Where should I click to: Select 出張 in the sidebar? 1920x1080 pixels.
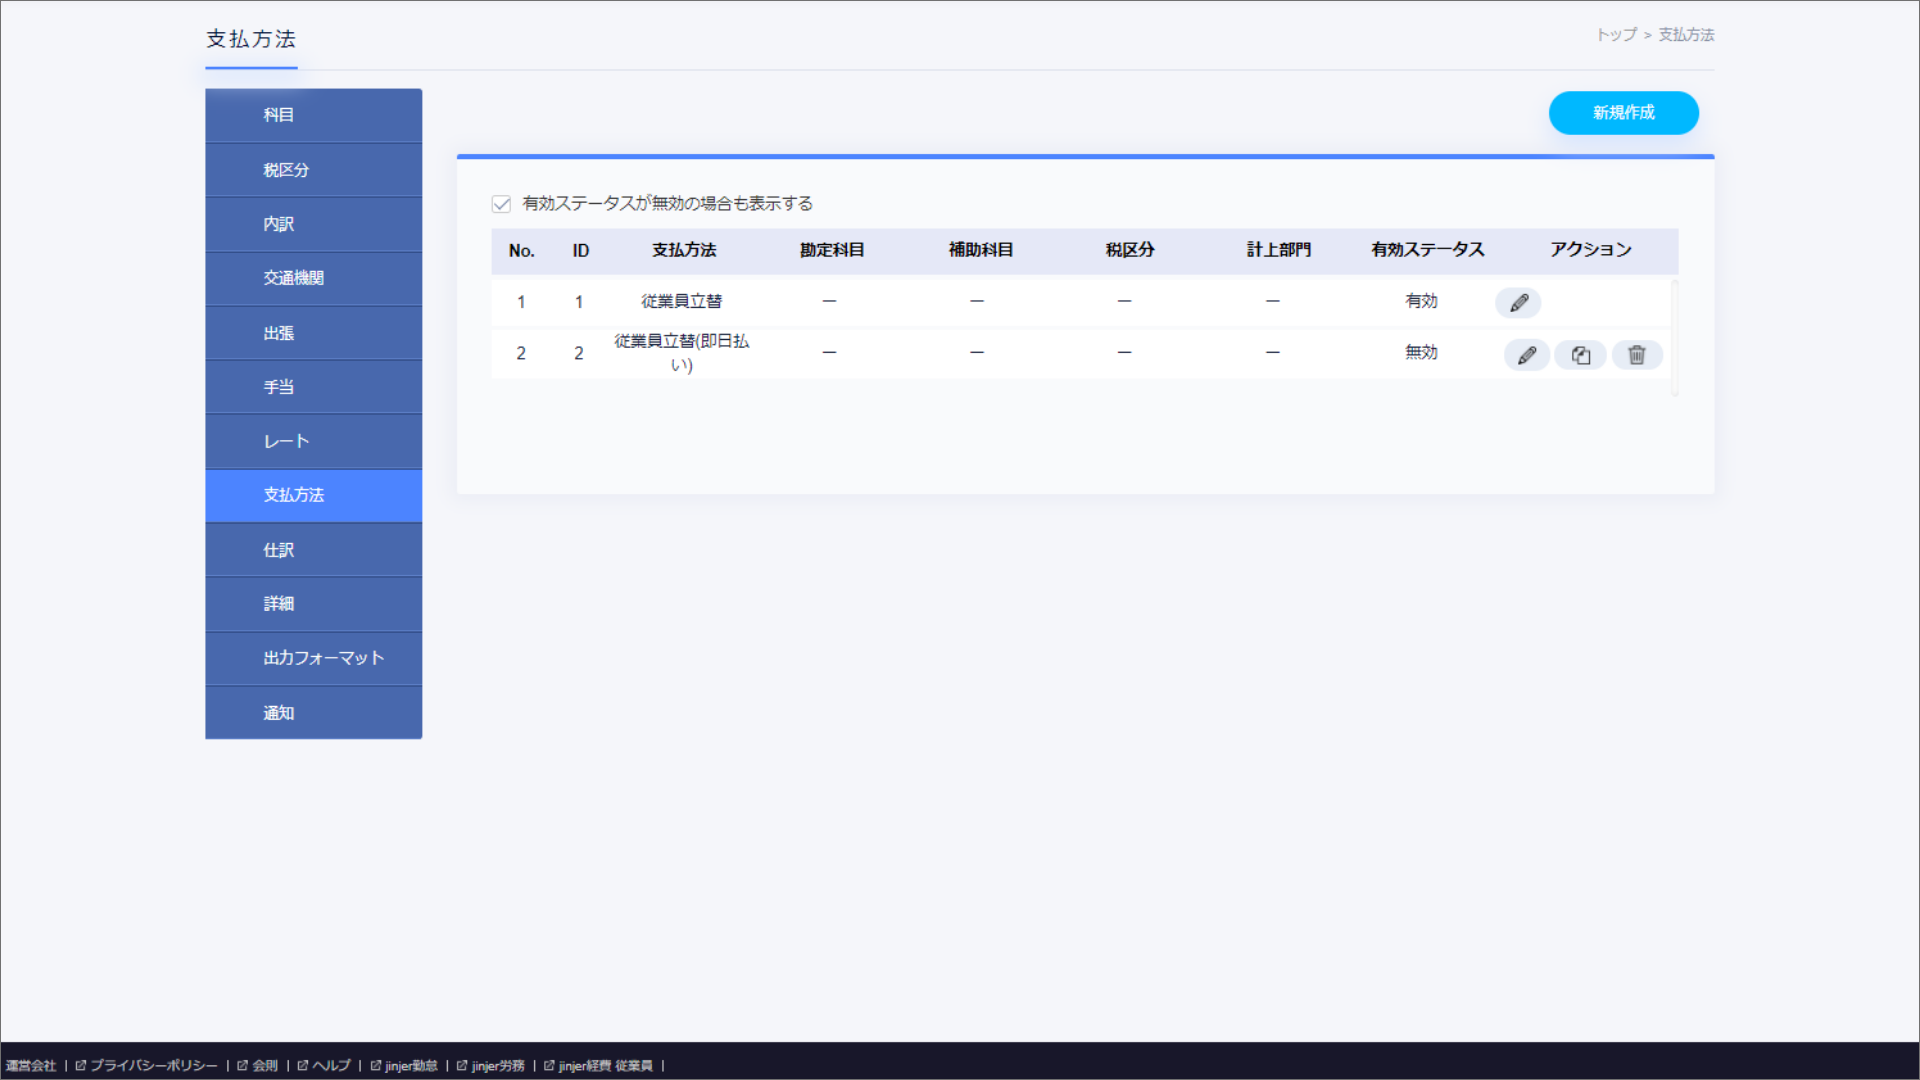tap(313, 333)
